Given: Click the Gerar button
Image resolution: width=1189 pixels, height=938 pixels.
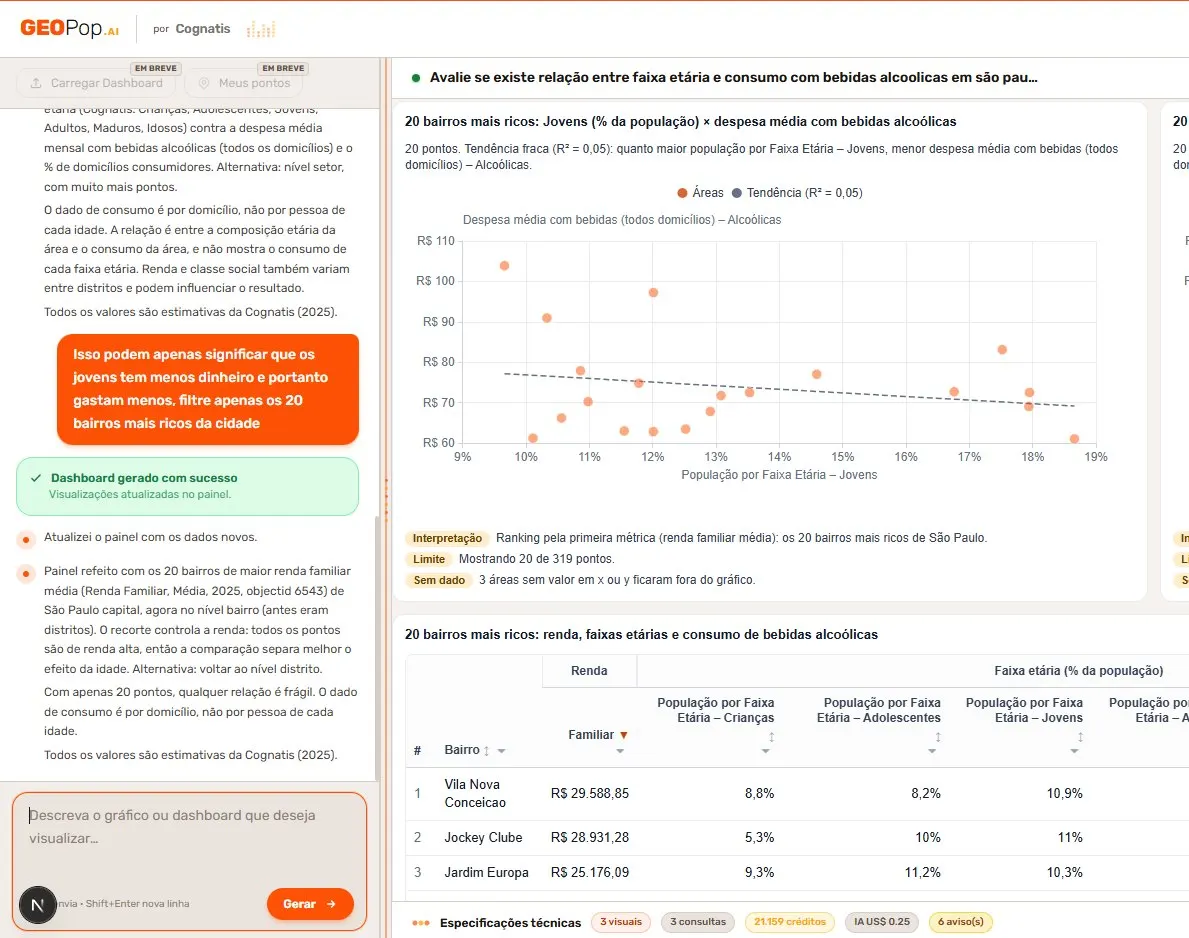Looking at the screenshot, I should (310, 904).
